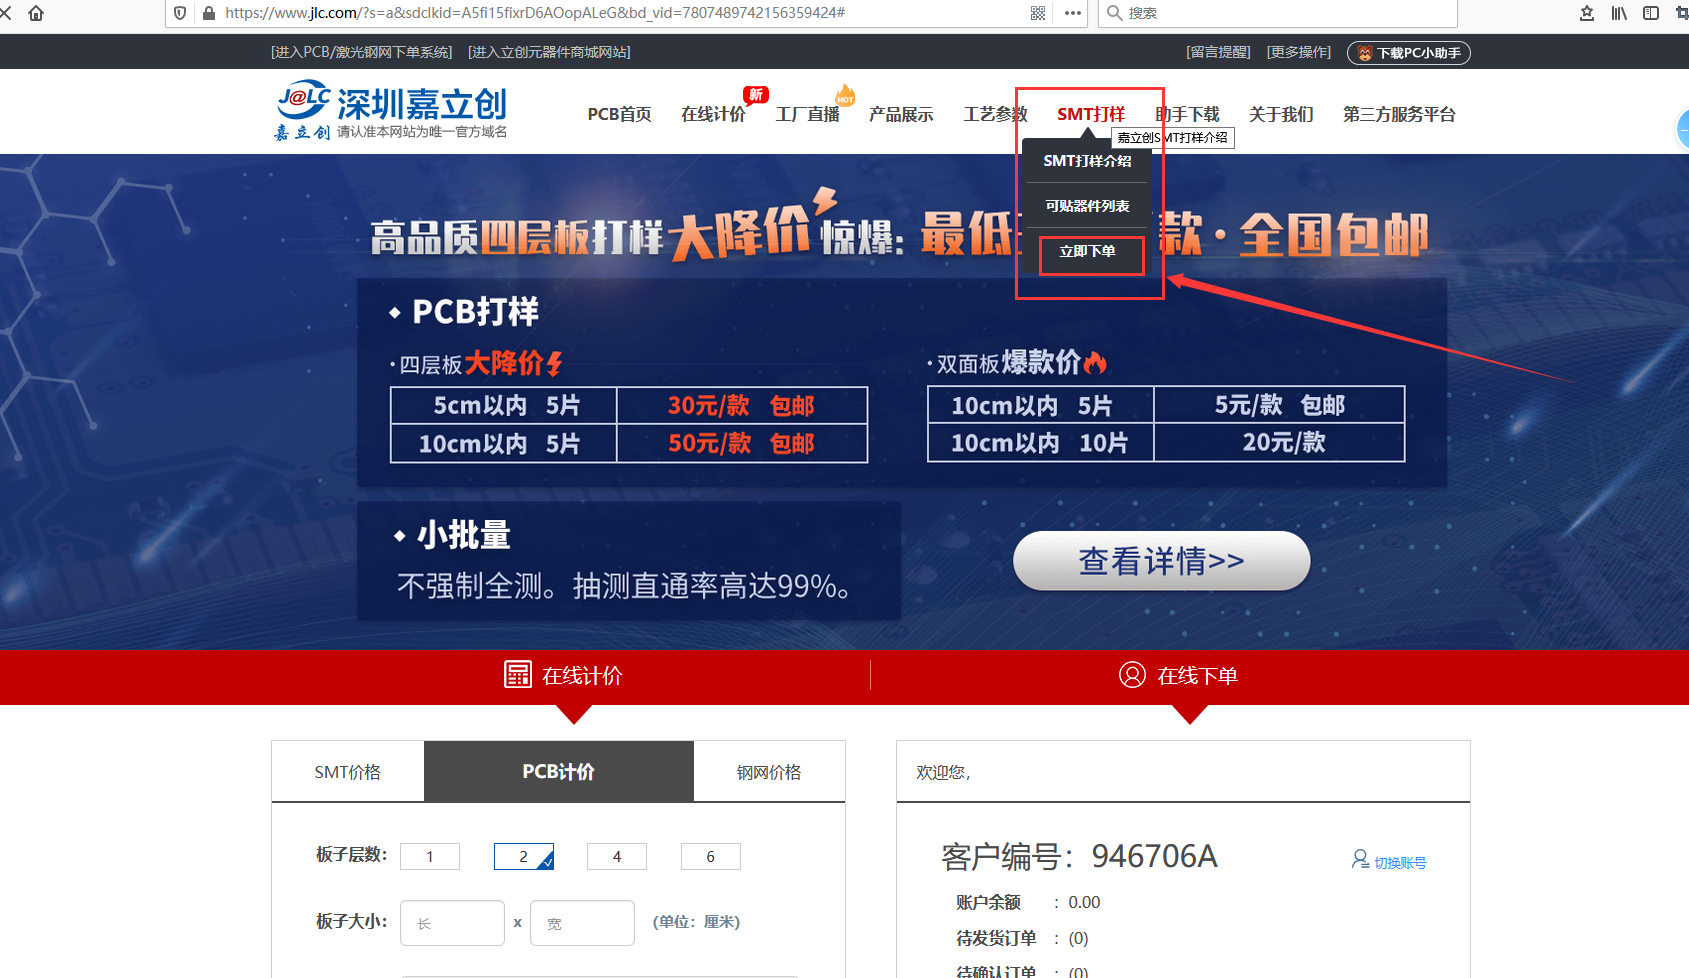Select 6 for 板子层数
Image resolution: width=1689 pixels, height=978 pixels.
[710, 856]
